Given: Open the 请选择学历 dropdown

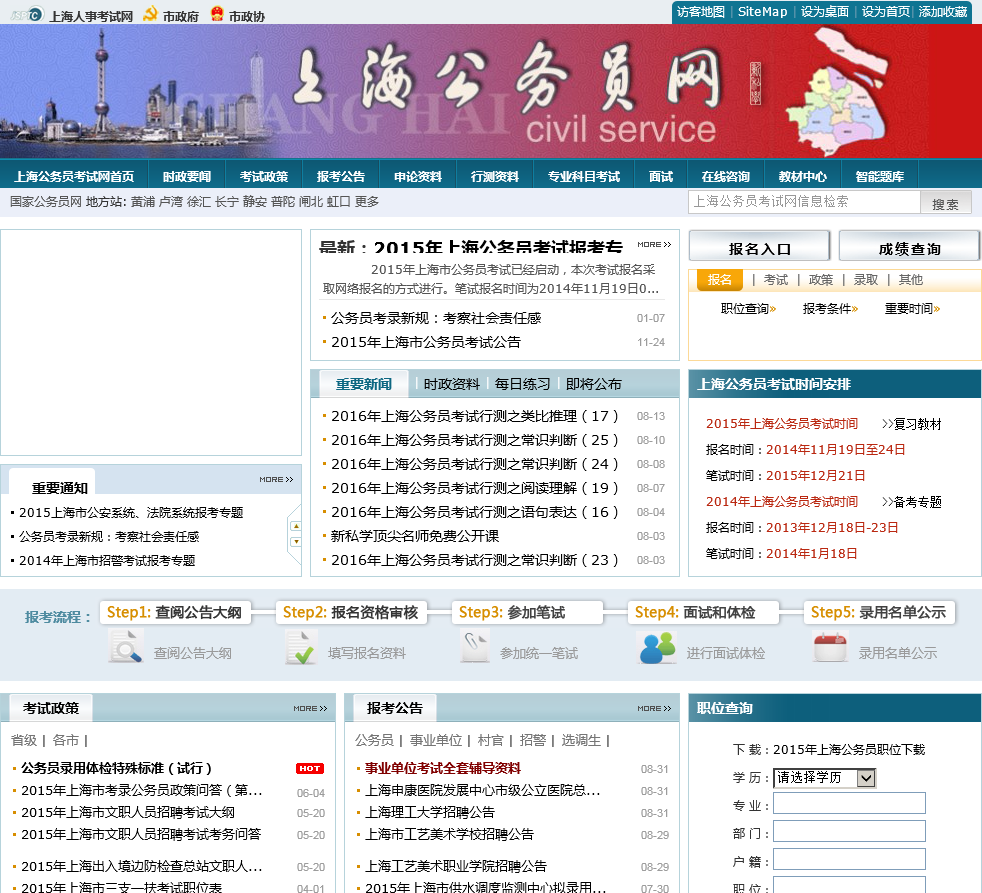Looking at the screenshot, I should [824, 778].
